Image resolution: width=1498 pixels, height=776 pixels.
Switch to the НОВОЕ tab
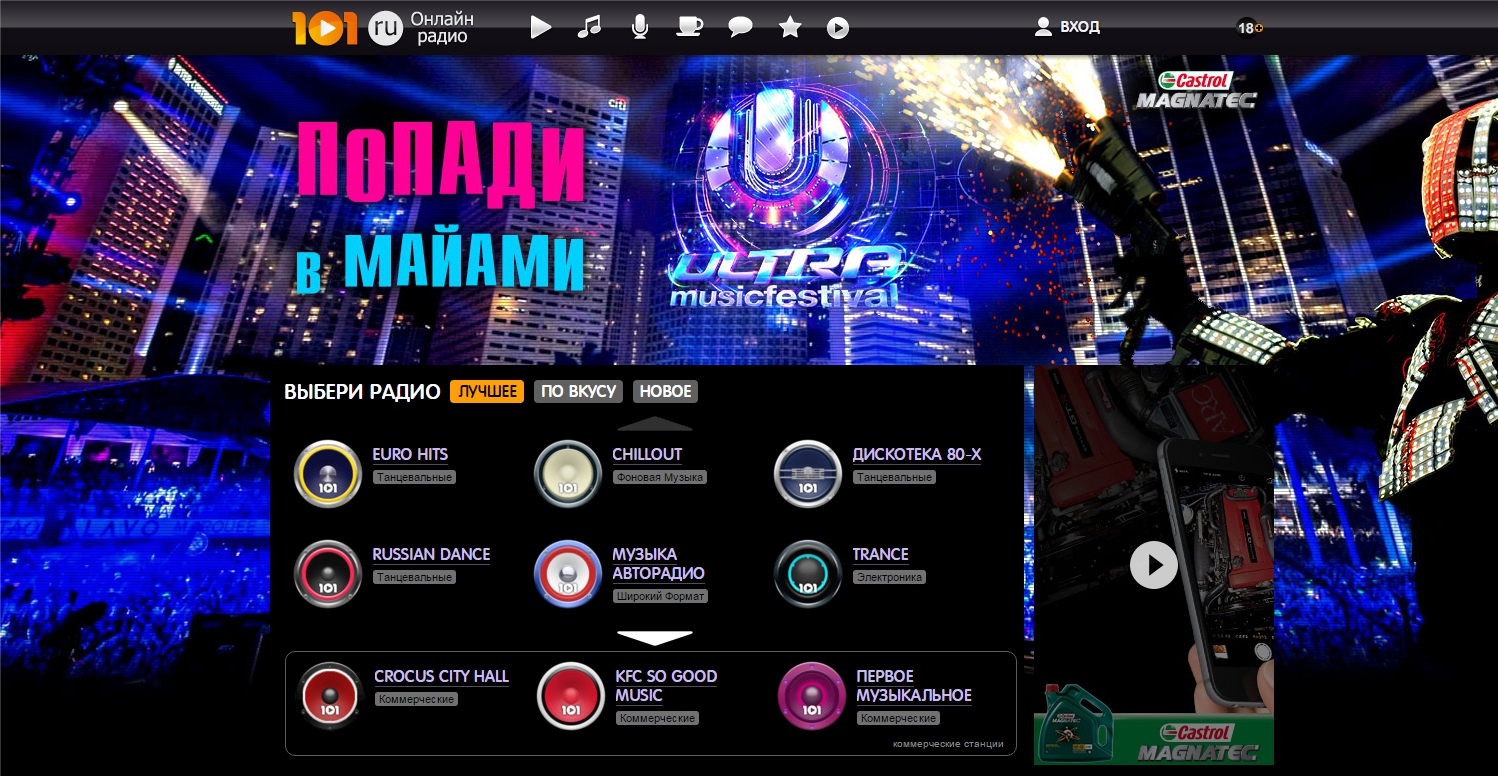(665, 391)
